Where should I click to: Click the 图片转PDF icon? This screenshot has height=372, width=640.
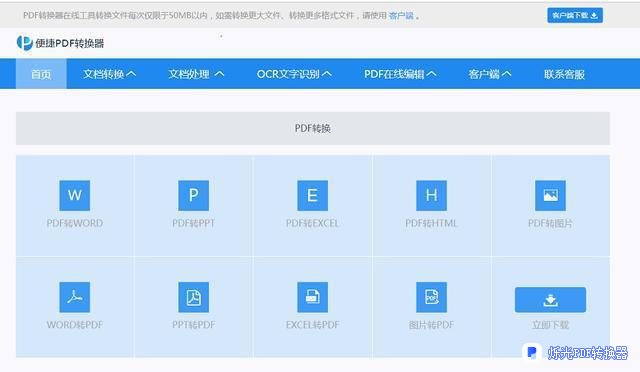tap(431, 297)
